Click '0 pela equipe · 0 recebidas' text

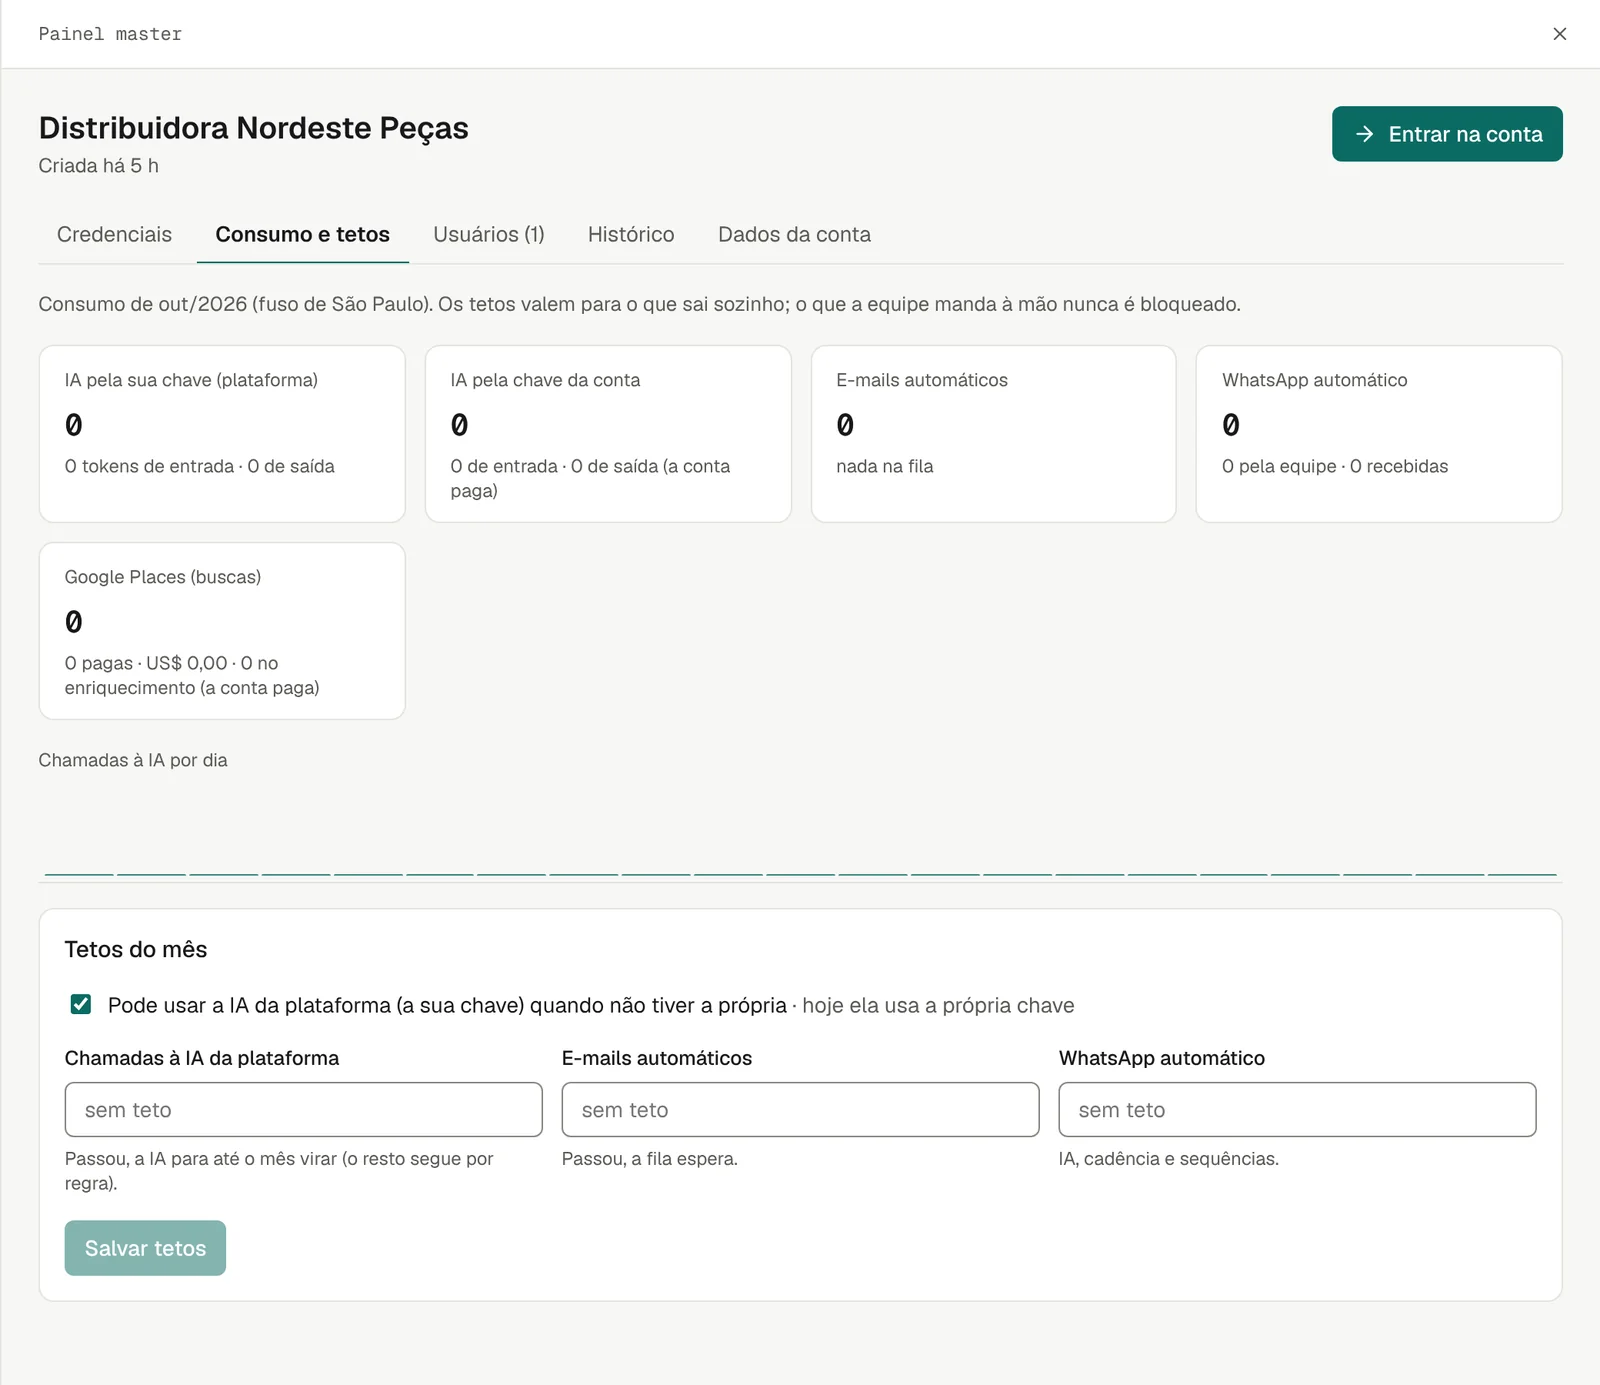coord(1334,466)
